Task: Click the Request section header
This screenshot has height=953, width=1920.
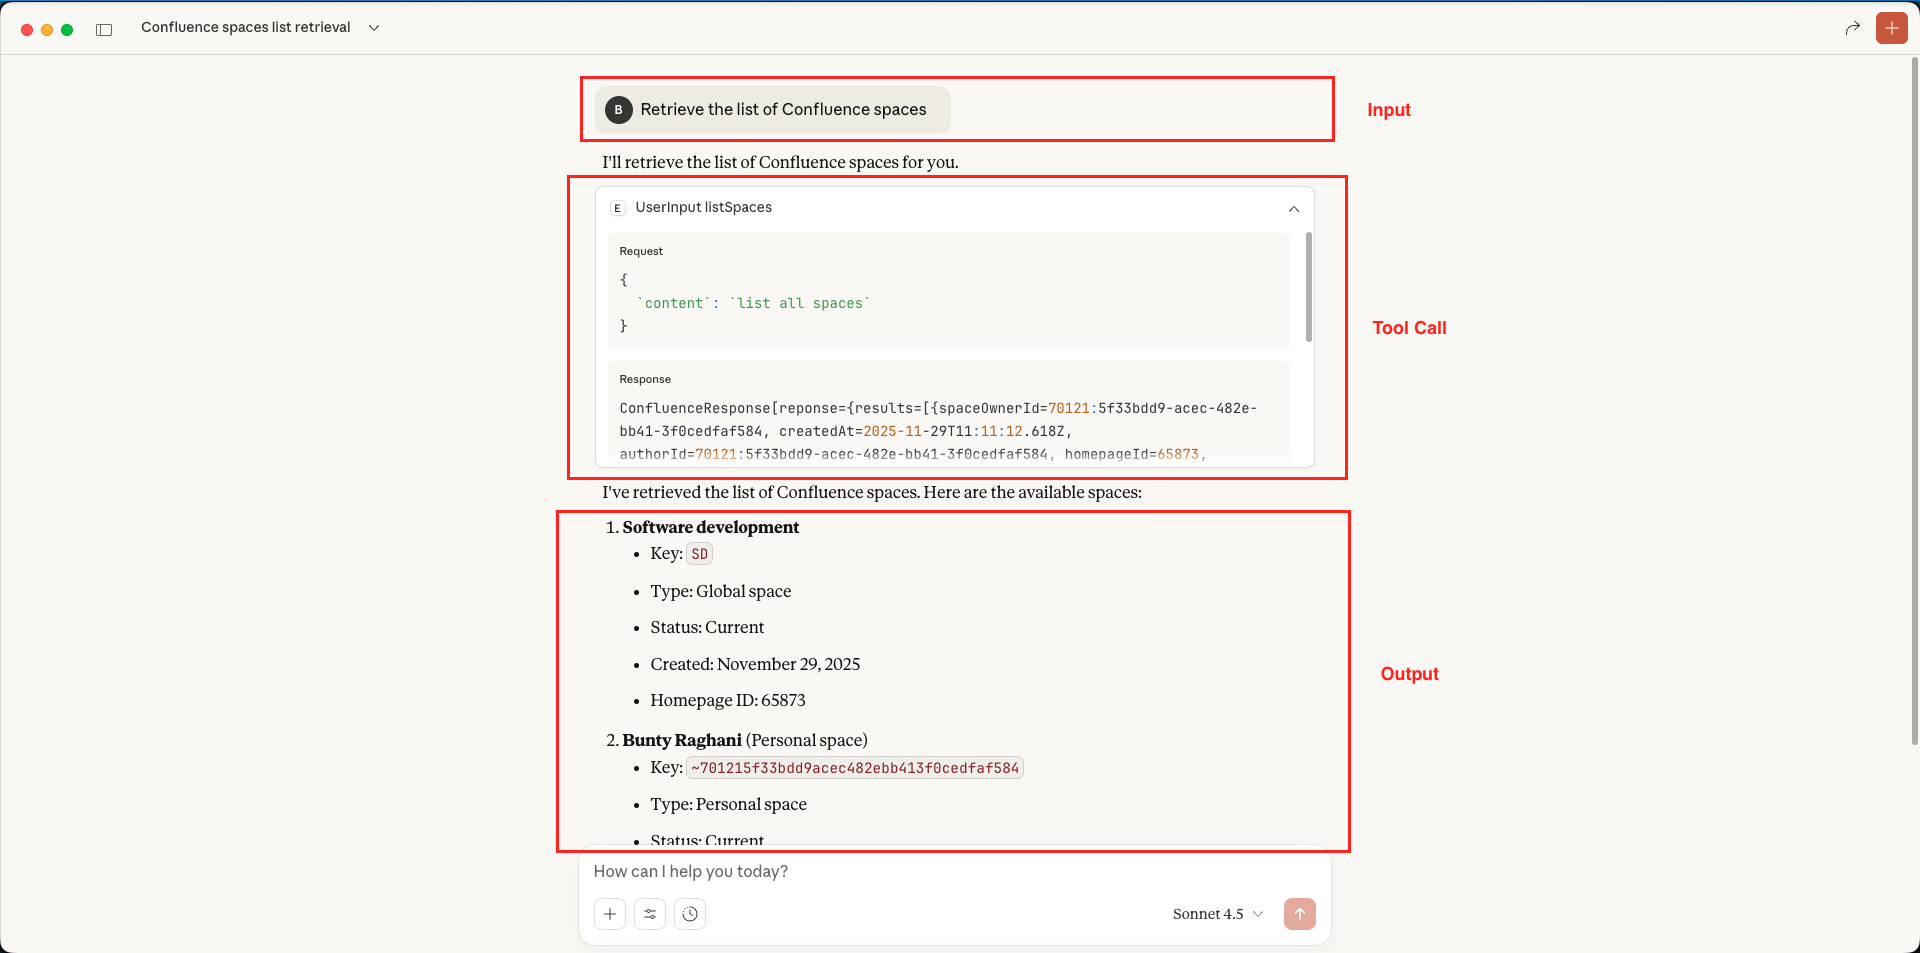Action: click(641, 251)
